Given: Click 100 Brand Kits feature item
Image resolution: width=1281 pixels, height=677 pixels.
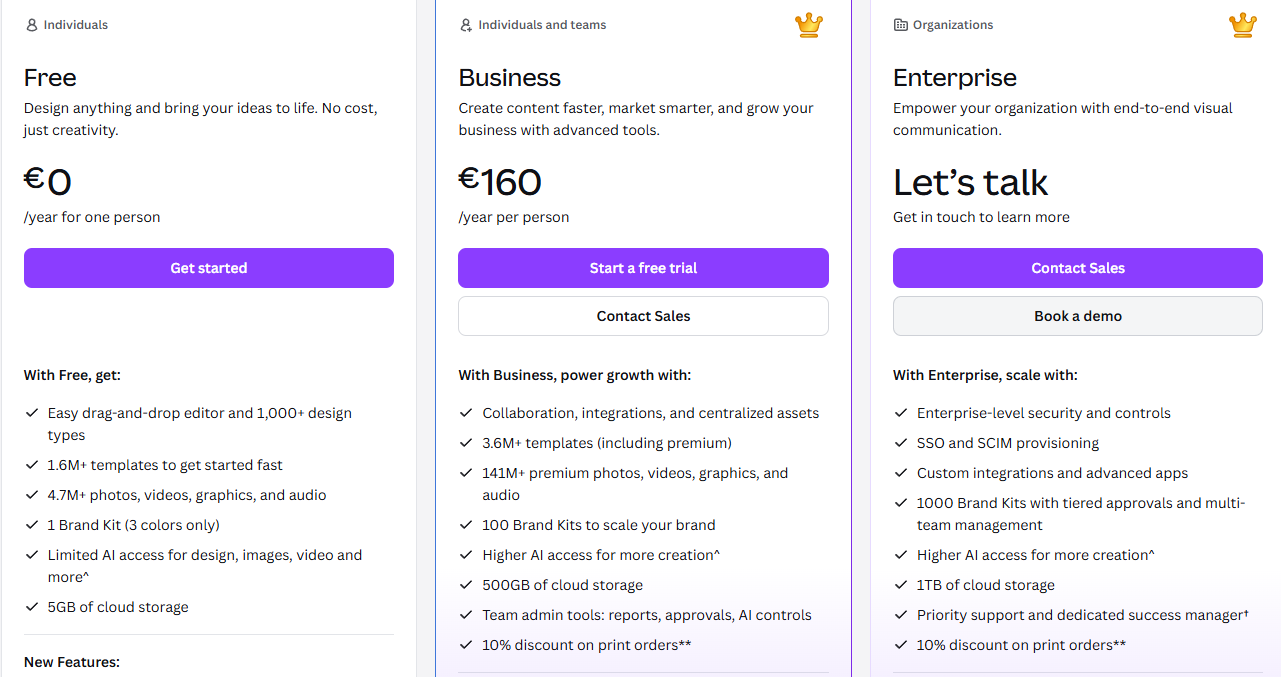Looking at the screenshot, I should point(599,525).
